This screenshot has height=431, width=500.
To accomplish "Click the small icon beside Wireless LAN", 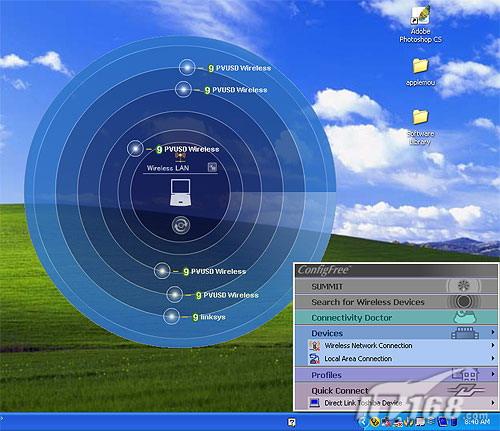I will point(212,167).
